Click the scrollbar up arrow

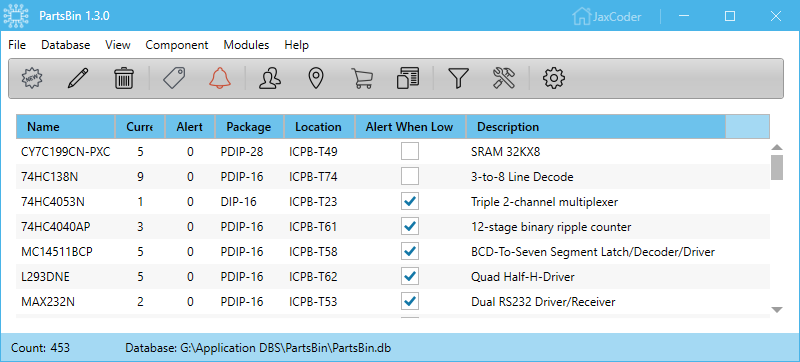(777, 147)
